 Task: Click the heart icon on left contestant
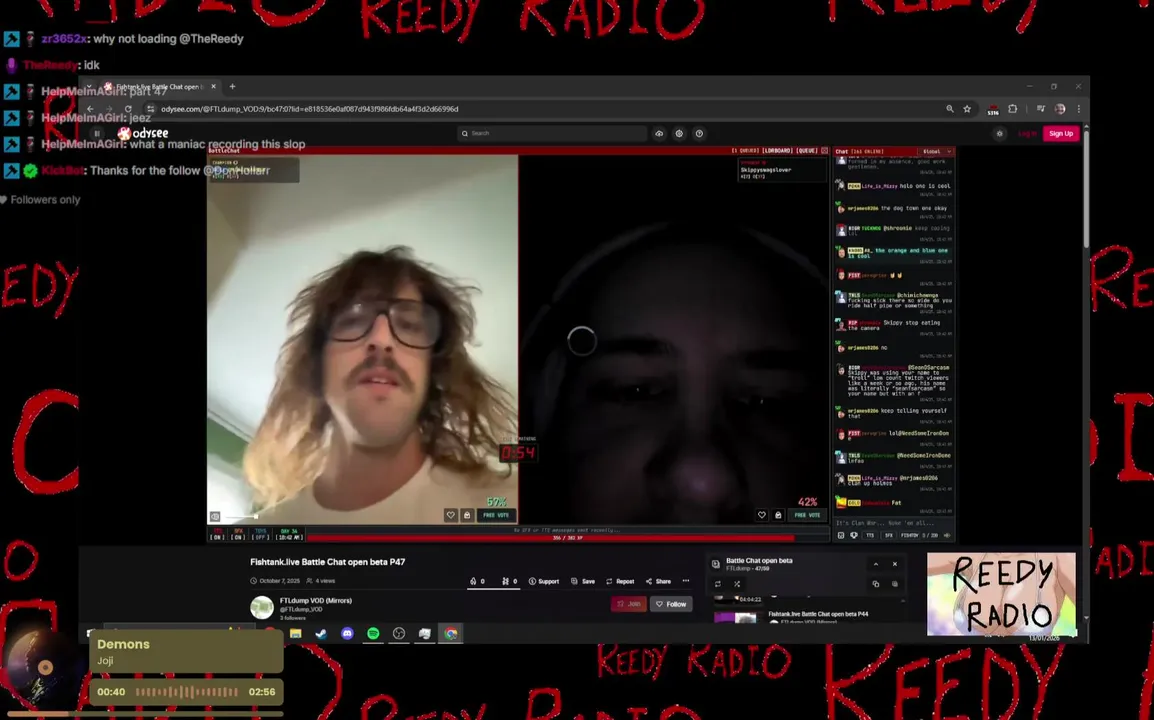click(450, 515)
